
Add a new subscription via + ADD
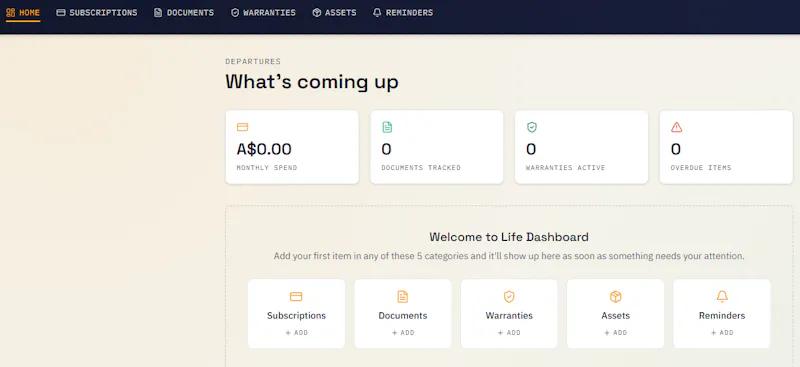click(x=296, y=333)
